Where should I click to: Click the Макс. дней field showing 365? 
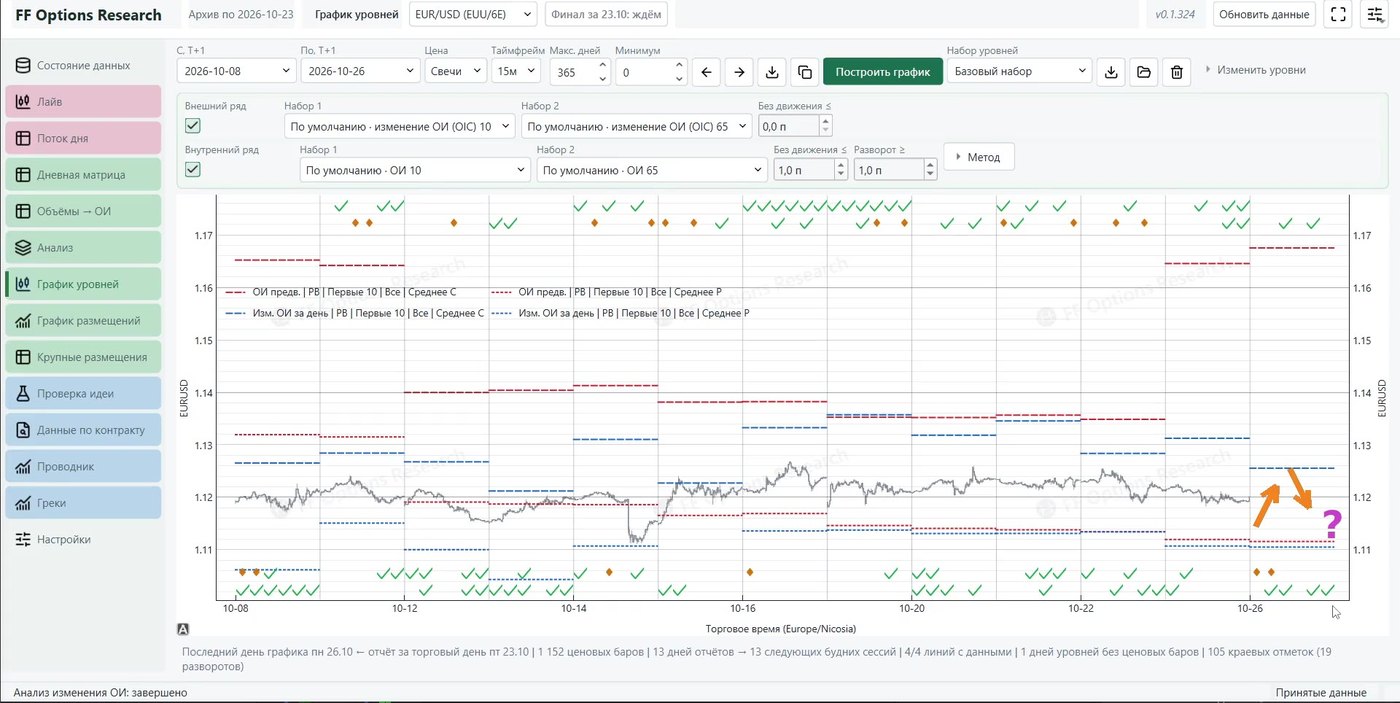tap(579, 72)
